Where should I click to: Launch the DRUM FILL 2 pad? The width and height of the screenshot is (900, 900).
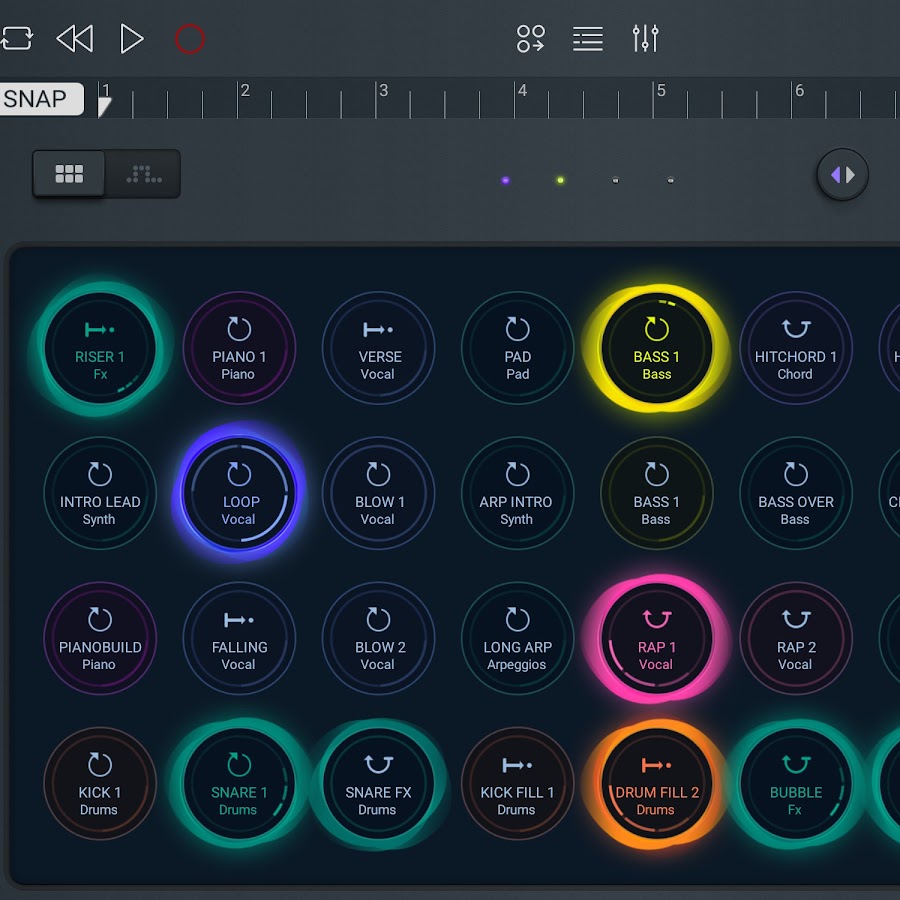(x=656, y=783)
